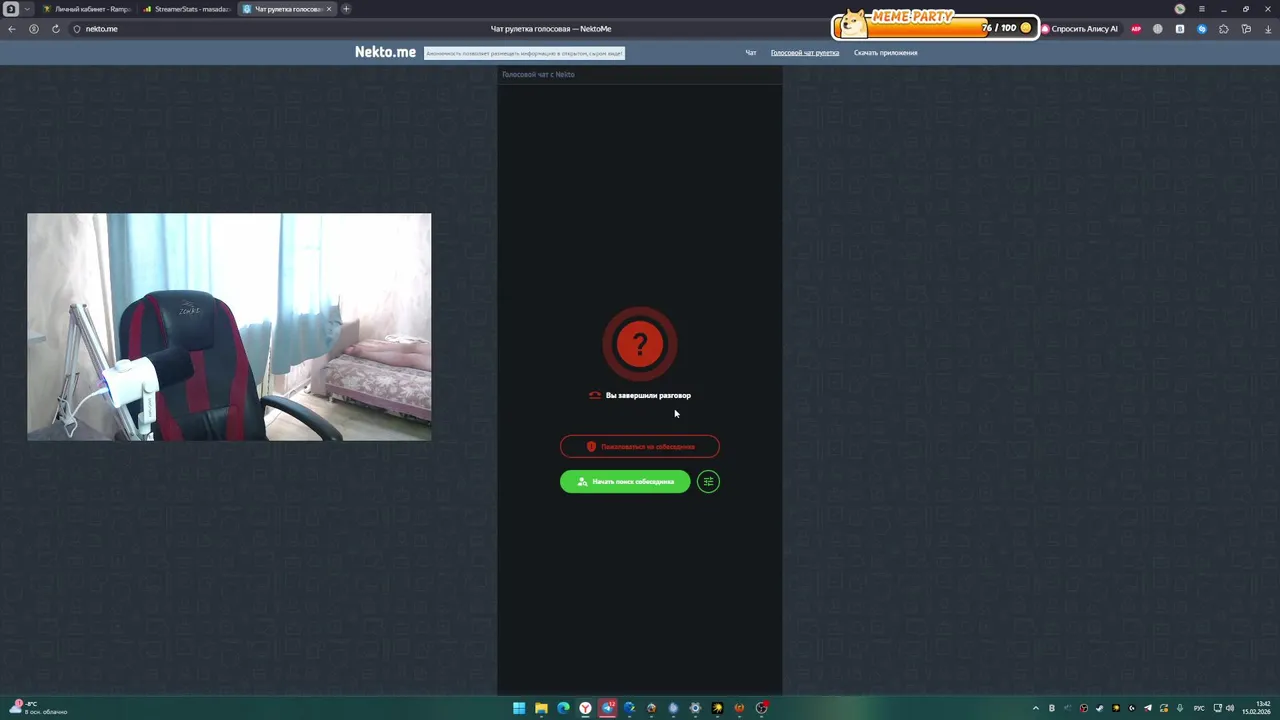This screenshot has height=720, width=1280.
Task: Click the Nekto.me logo
Action: (x=385, y=52)
